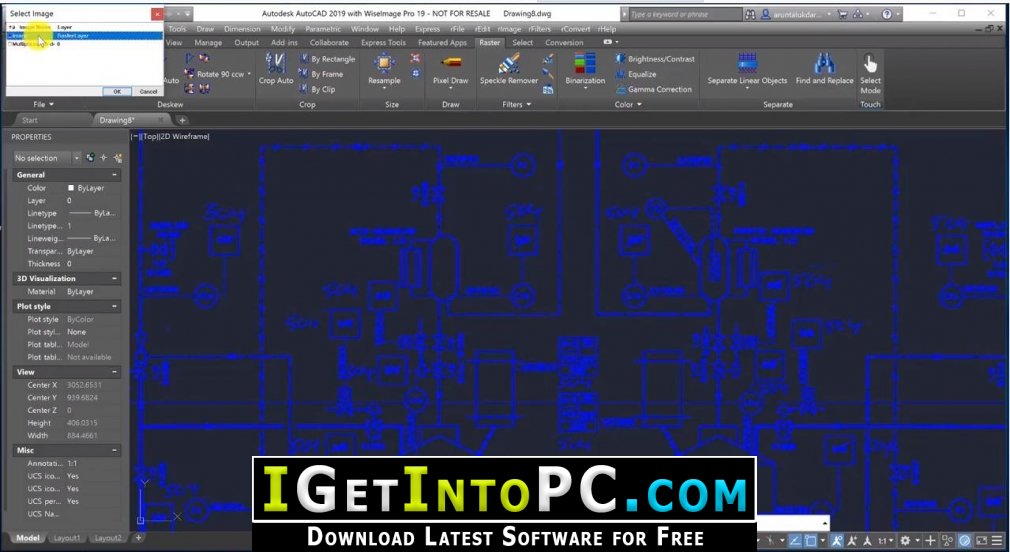Add a new drawing tab with plus button
This screenshot has width=1010, height=552.
point(182,120)
